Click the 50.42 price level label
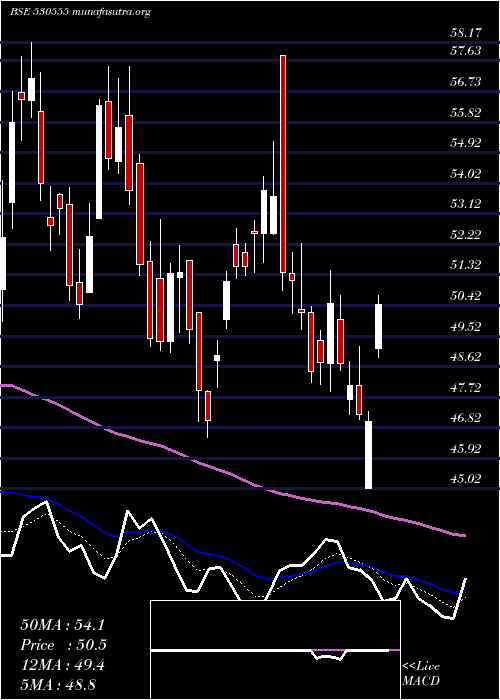 point(466,296)
